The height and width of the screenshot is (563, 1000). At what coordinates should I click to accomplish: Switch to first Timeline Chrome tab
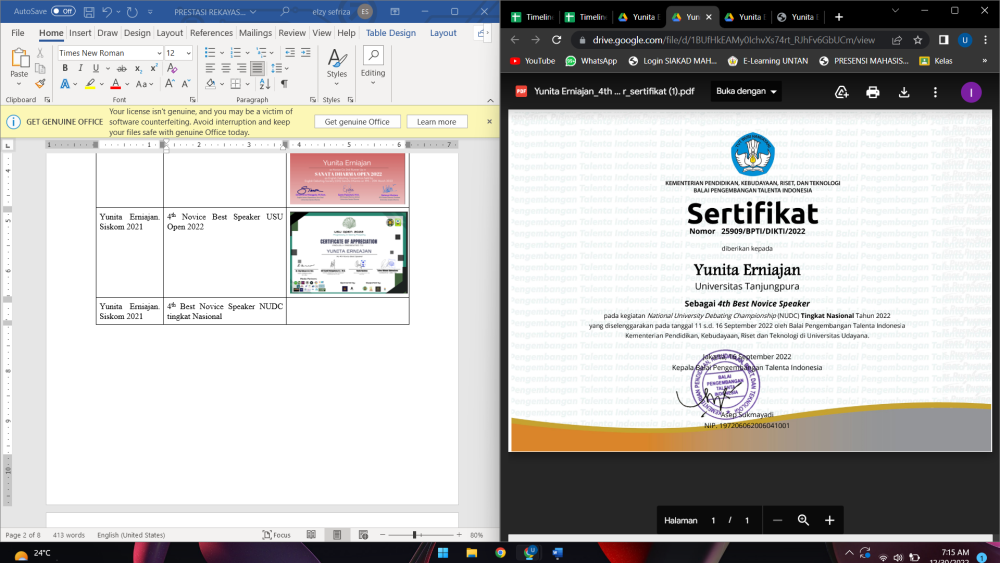click(533, 17)
